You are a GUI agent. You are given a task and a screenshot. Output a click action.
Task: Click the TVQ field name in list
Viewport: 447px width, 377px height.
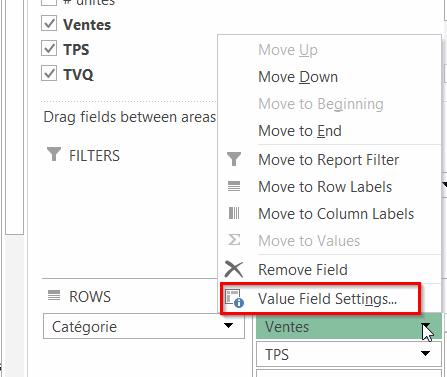pyautogui.click(x=78, y=74)
